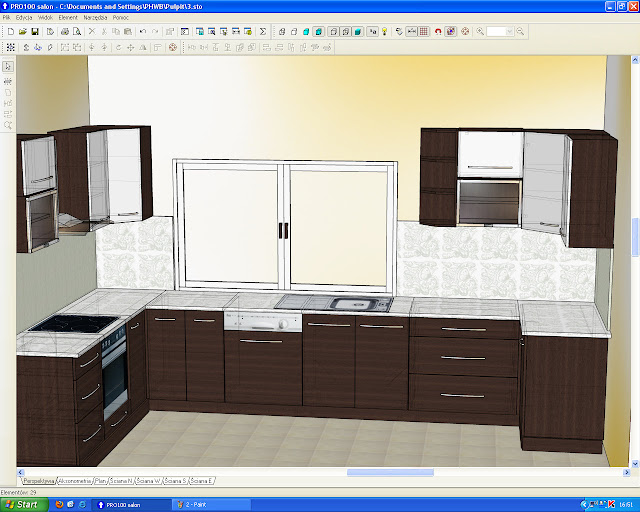Toggle the textured cube display mode
Screen dimensions: 640x512
(319, 31)
